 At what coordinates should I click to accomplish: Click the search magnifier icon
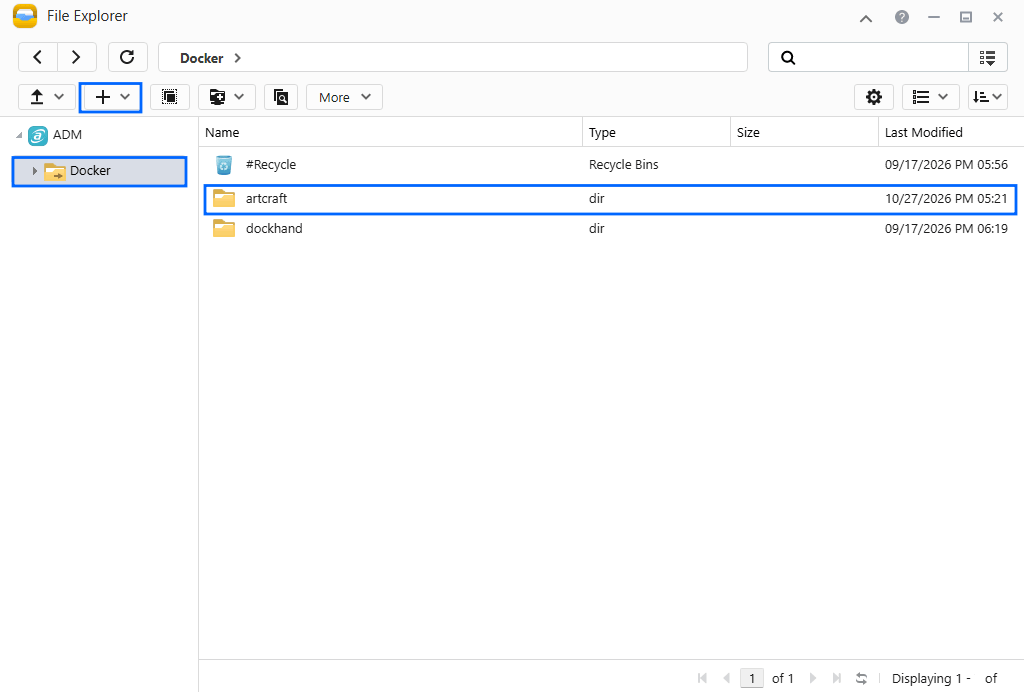click(x=788, y=57)
